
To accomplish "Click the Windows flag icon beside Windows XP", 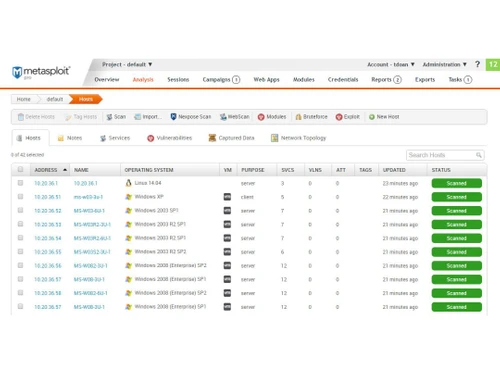I will (x=128, y=197).
